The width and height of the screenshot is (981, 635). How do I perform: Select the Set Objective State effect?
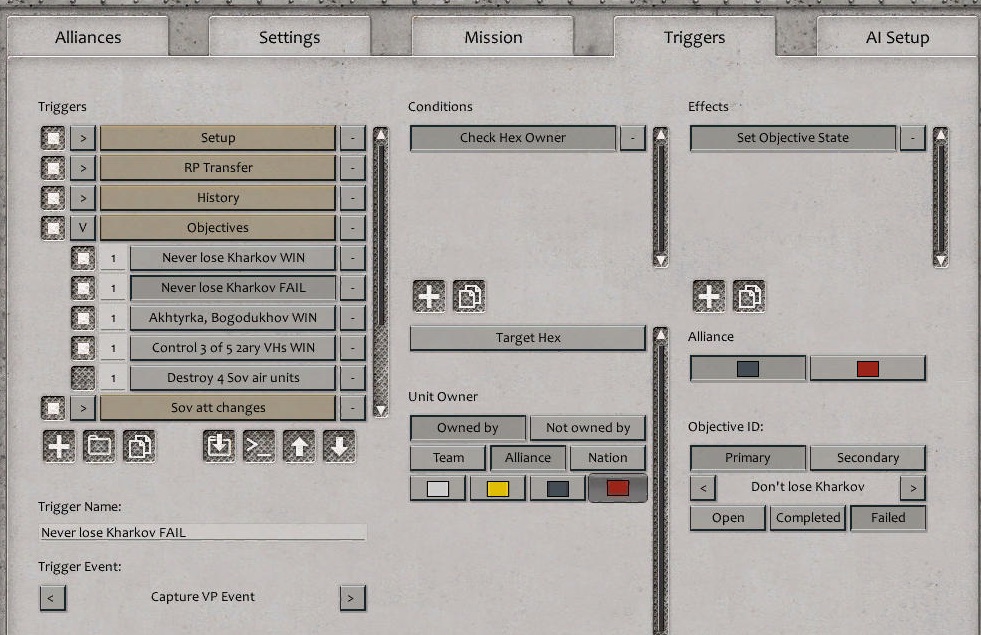(793, 138)
